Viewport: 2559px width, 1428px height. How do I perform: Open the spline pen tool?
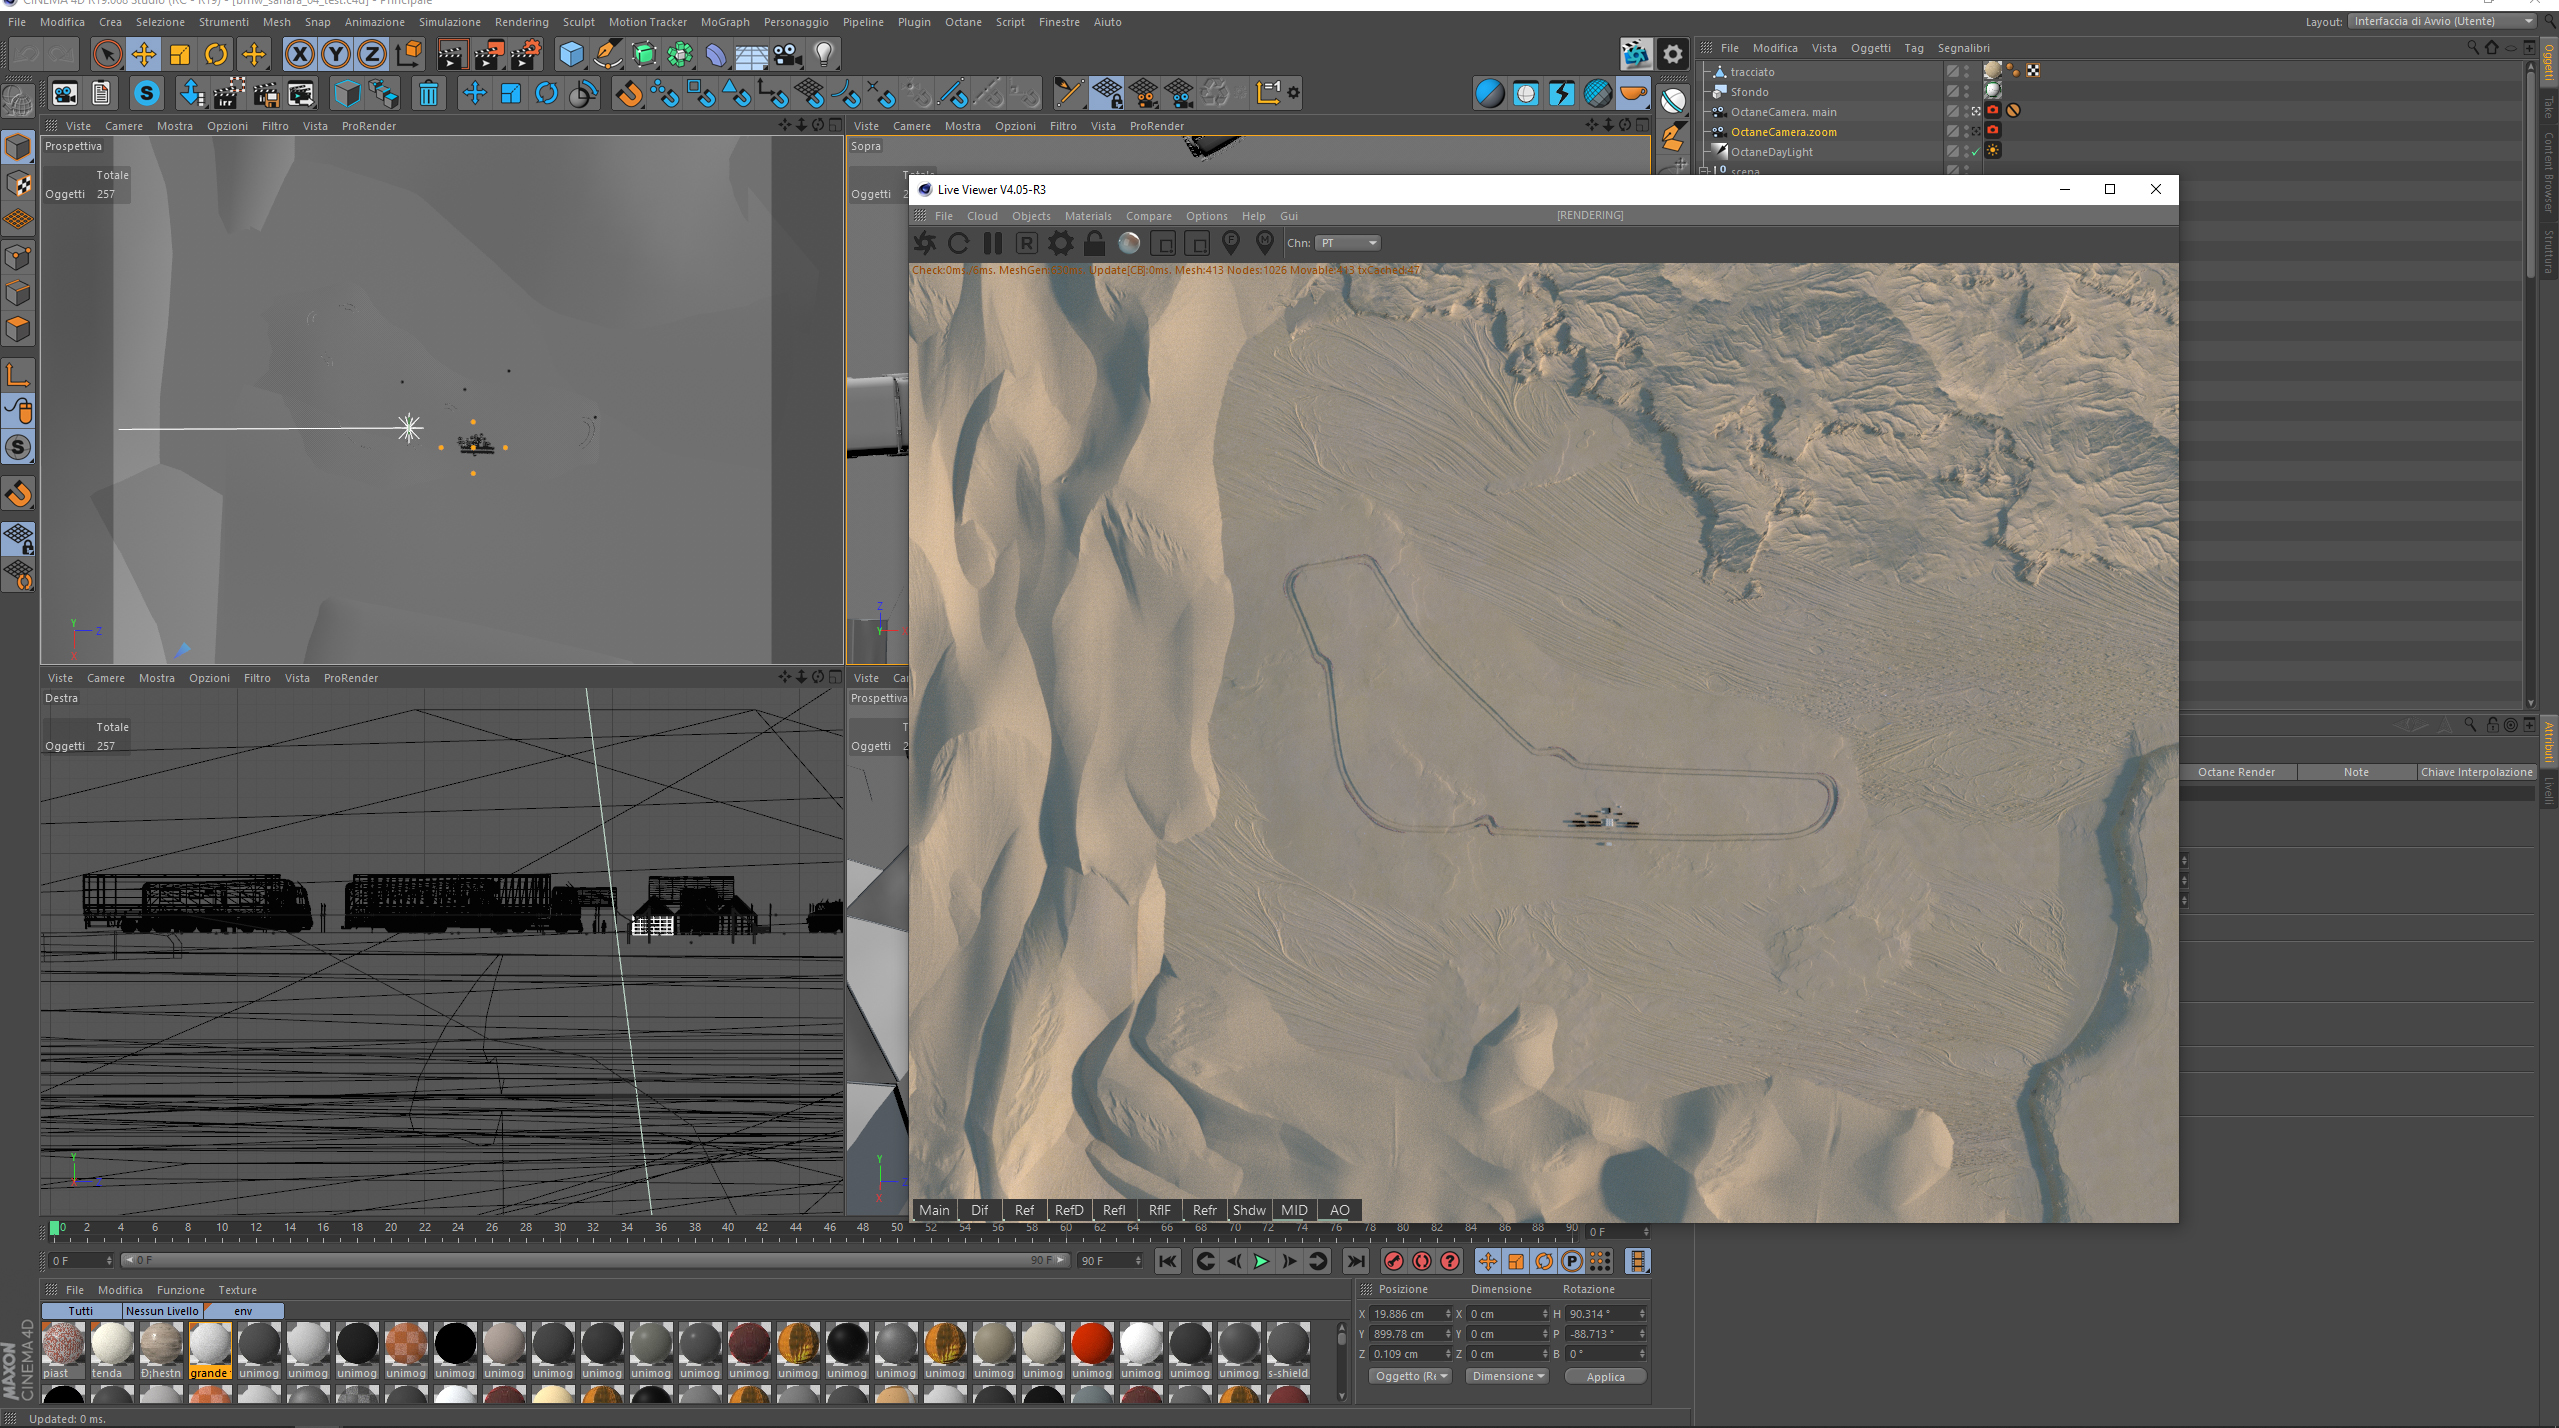point(607,54)
